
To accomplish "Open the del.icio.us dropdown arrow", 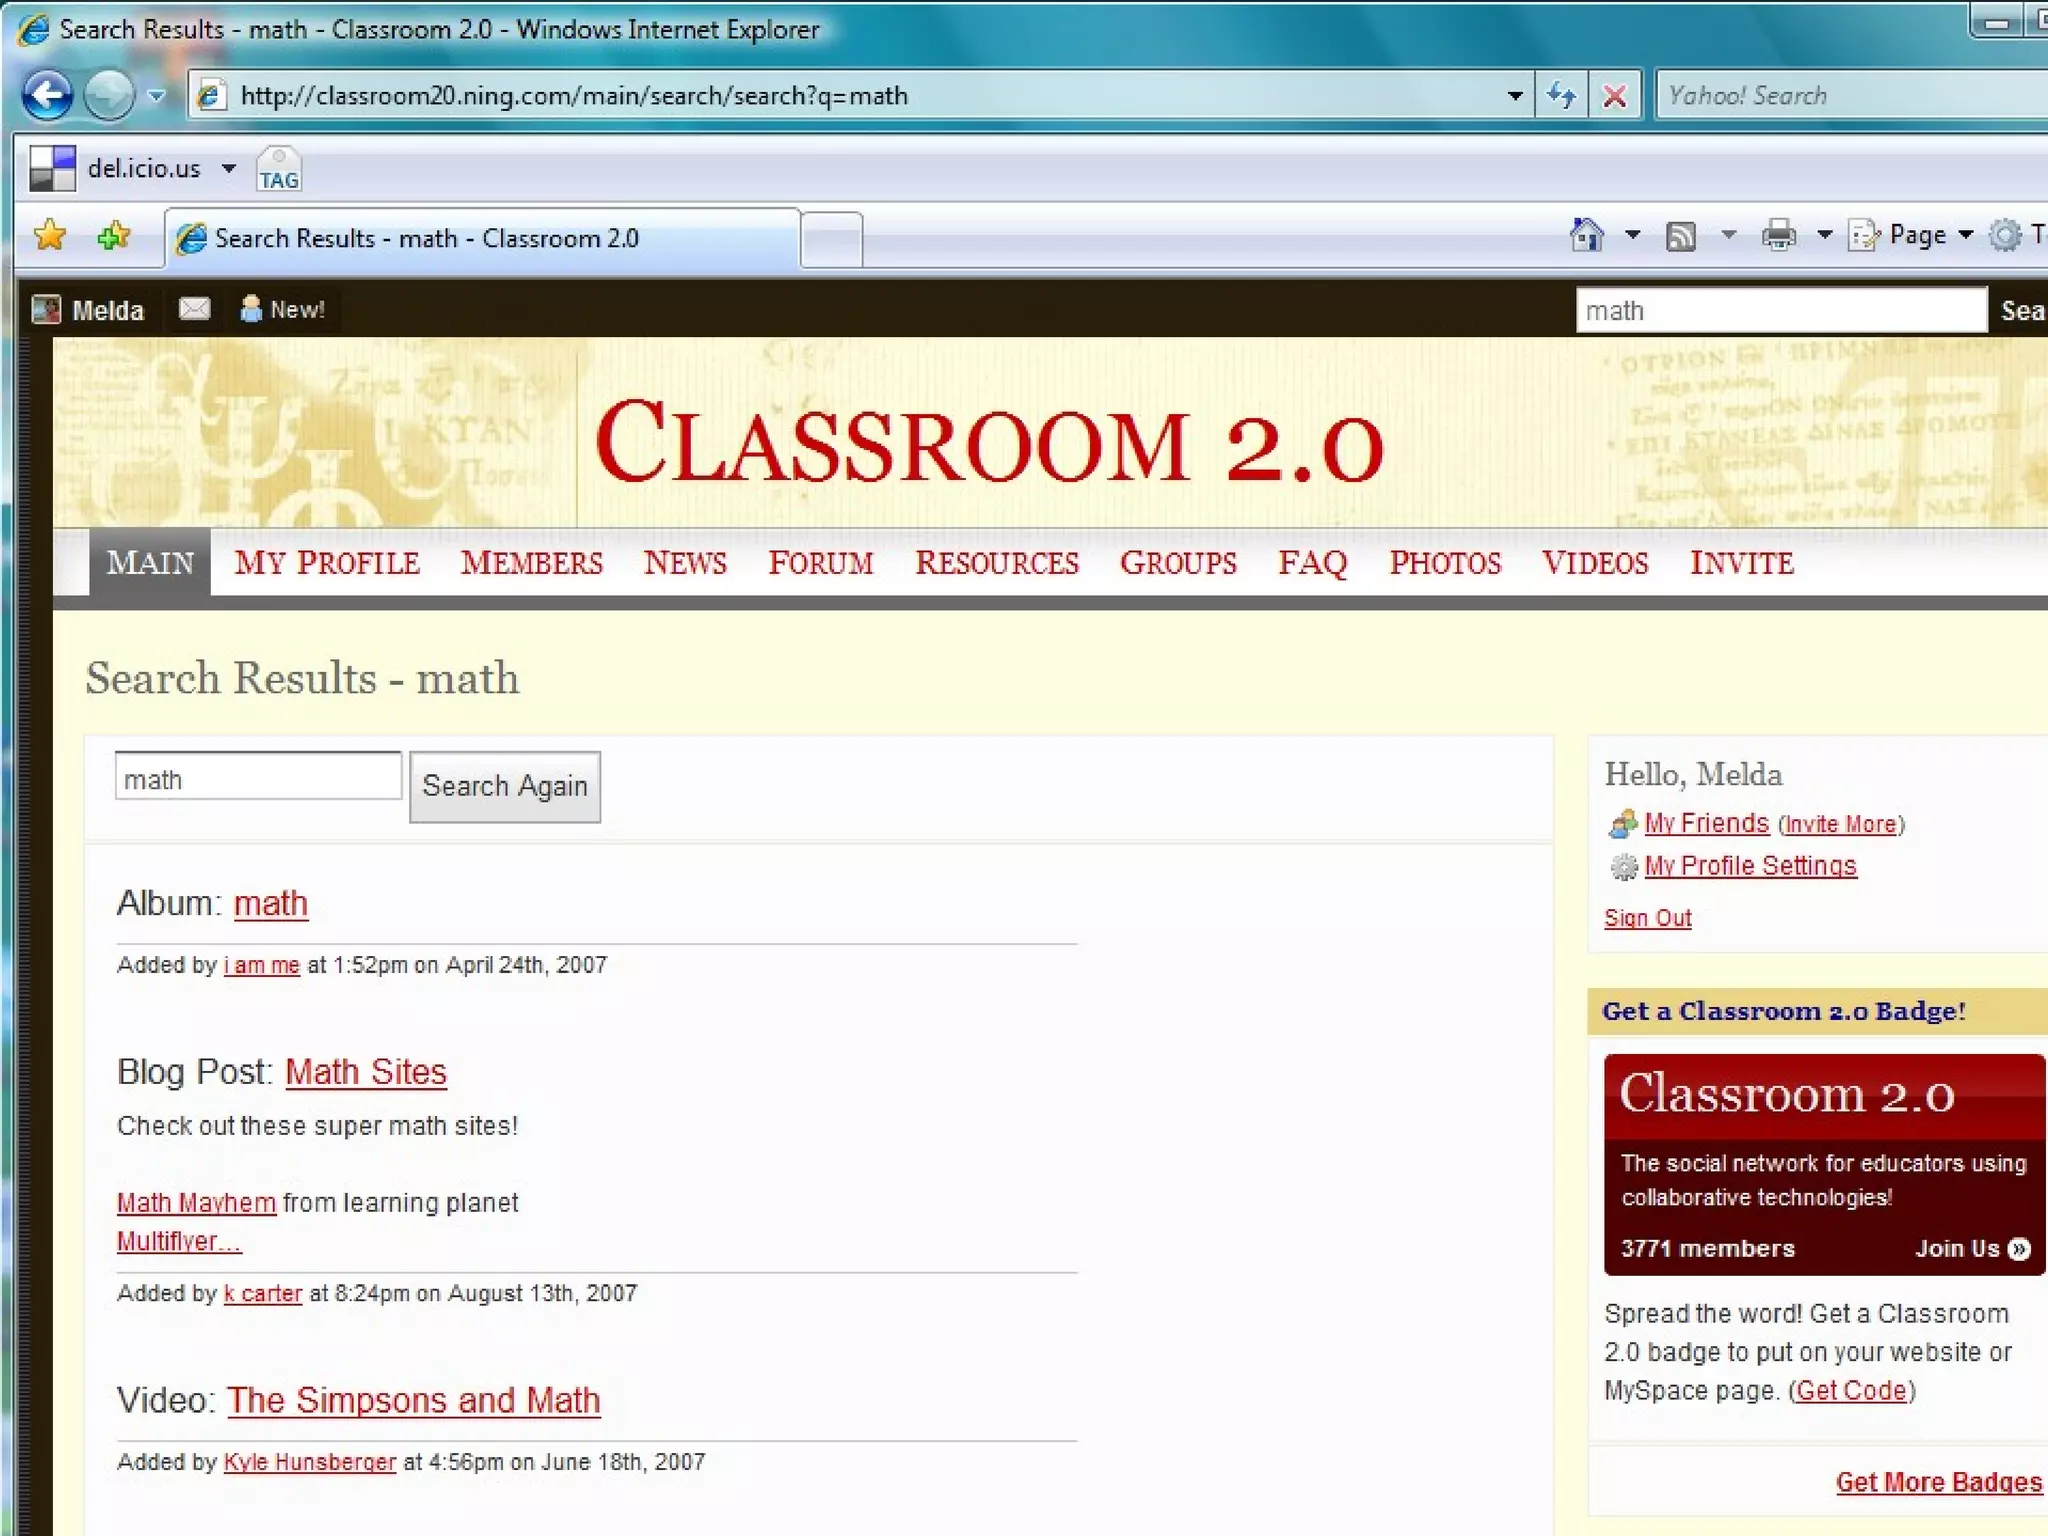I will 229,168.
